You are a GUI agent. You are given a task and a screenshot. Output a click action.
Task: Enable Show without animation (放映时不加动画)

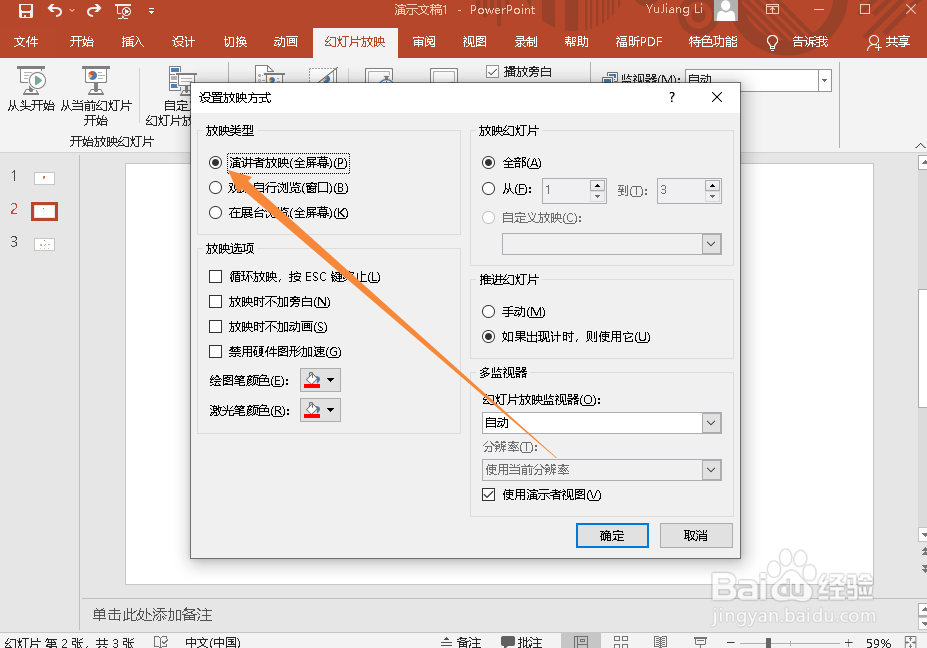click(215, 326)
